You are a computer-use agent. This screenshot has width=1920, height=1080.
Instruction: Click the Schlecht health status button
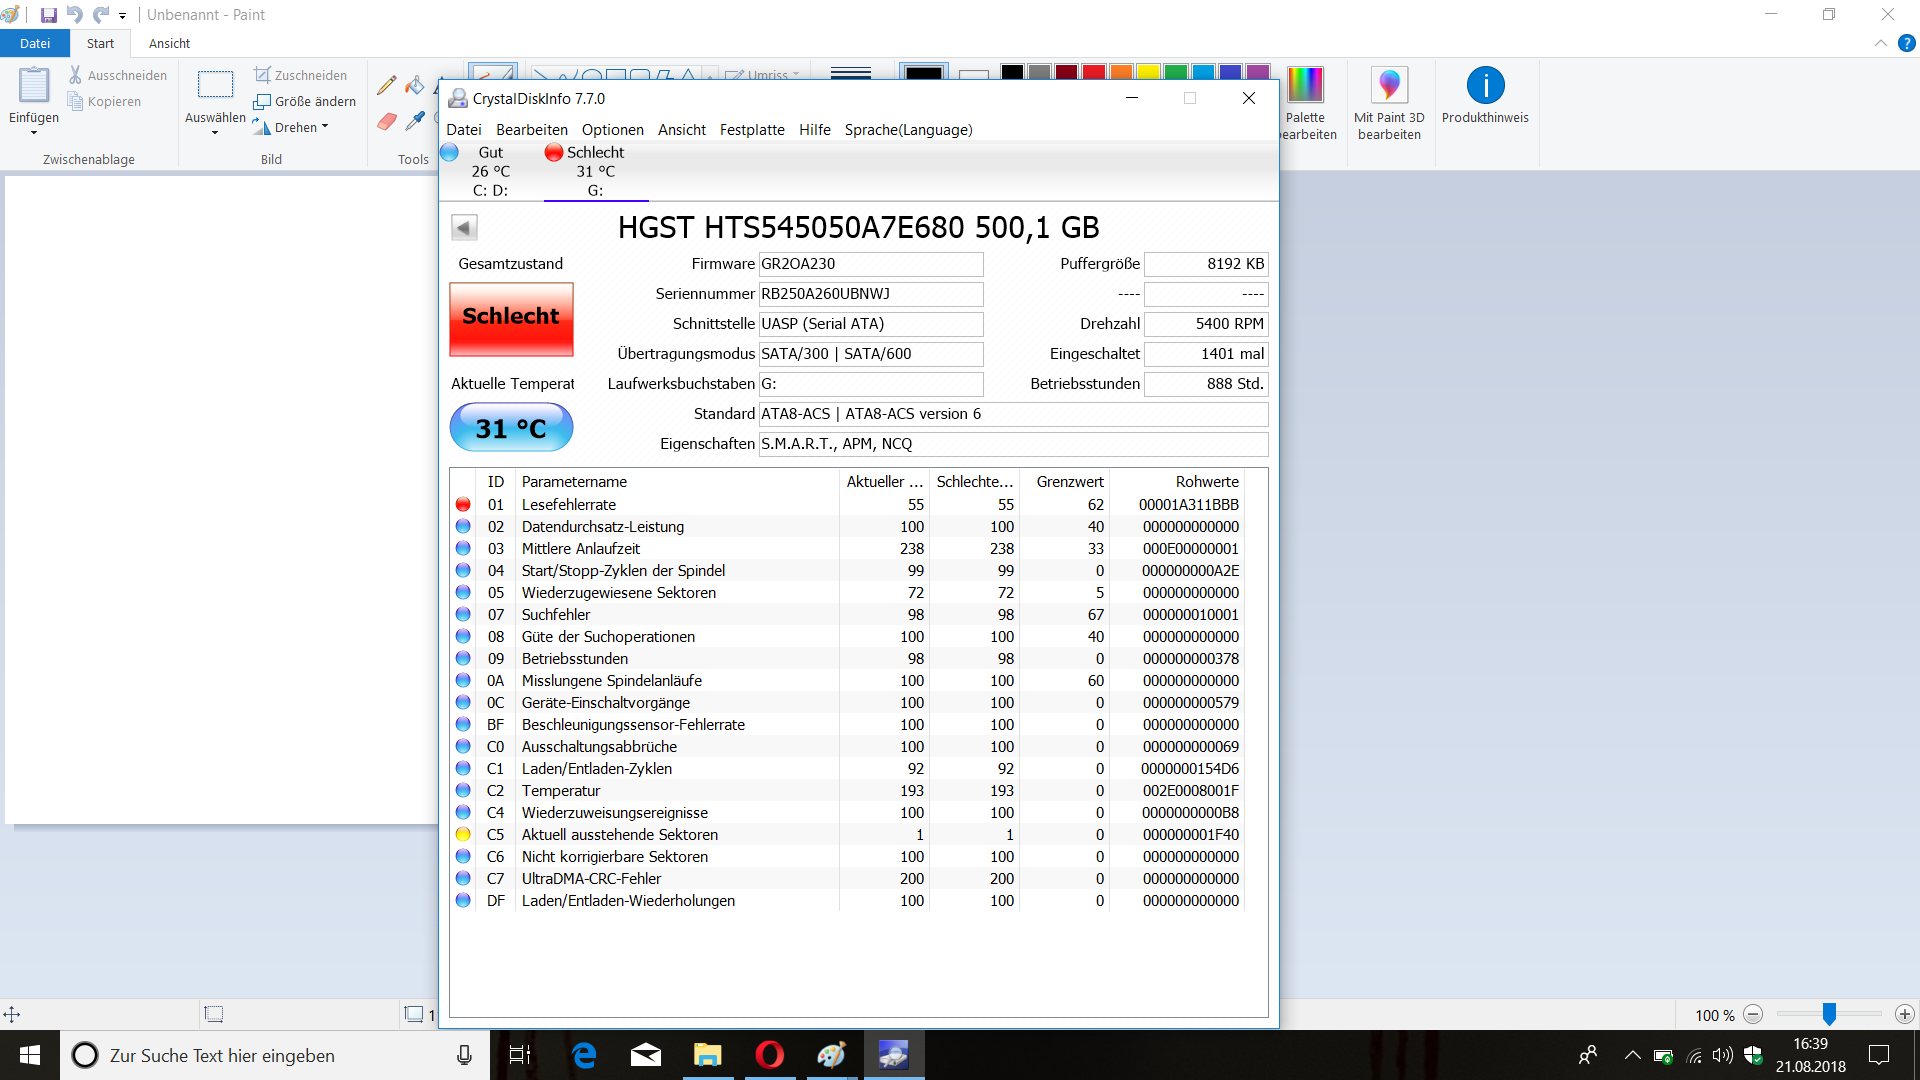click(511, 318)
